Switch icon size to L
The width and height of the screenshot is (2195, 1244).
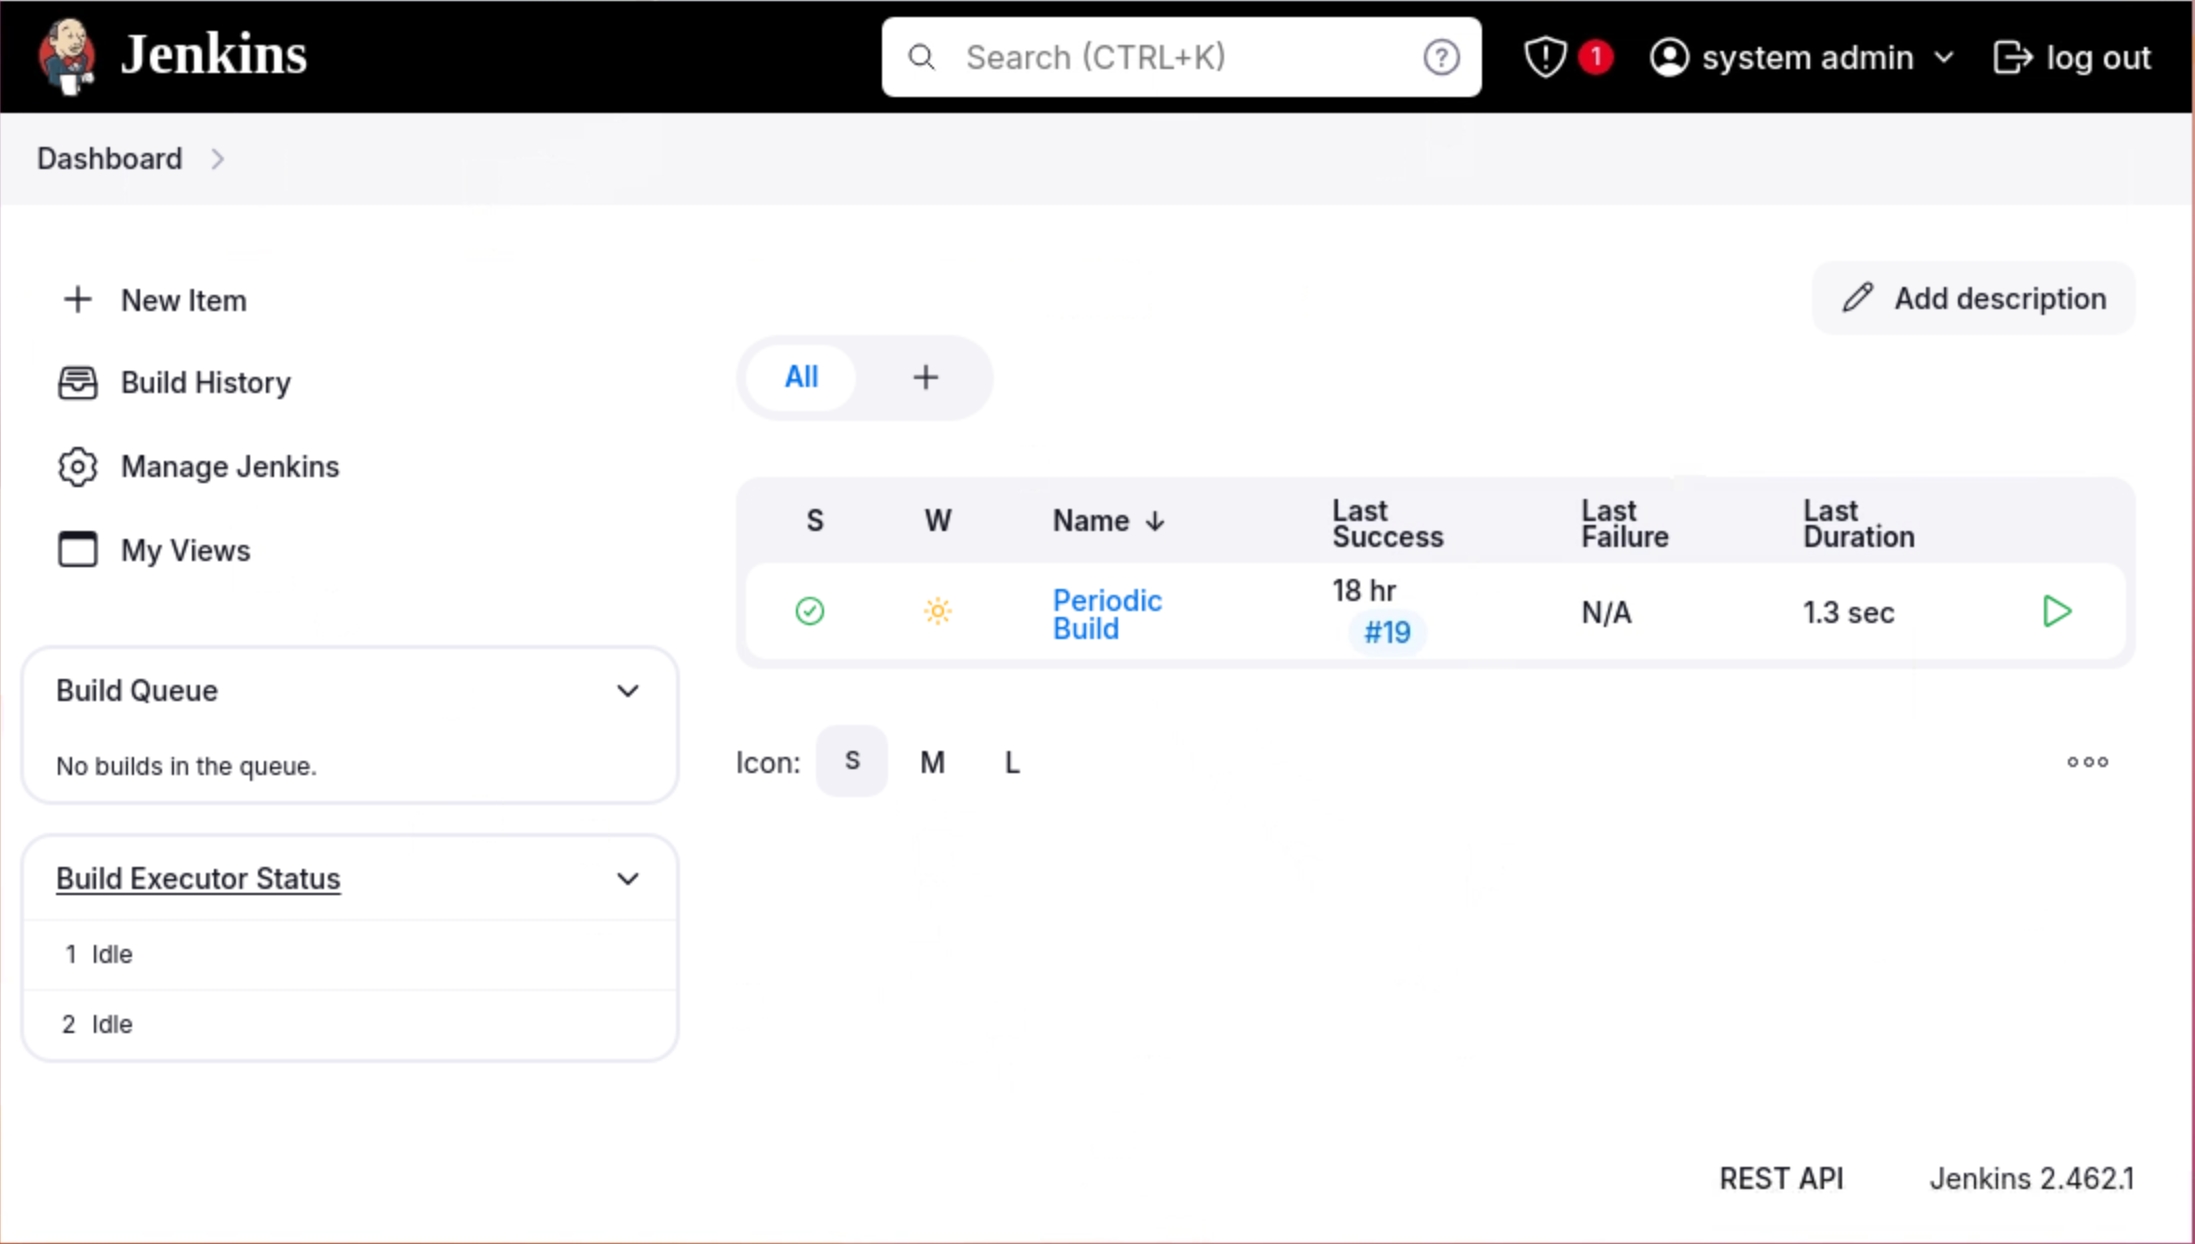[1012, 763]
